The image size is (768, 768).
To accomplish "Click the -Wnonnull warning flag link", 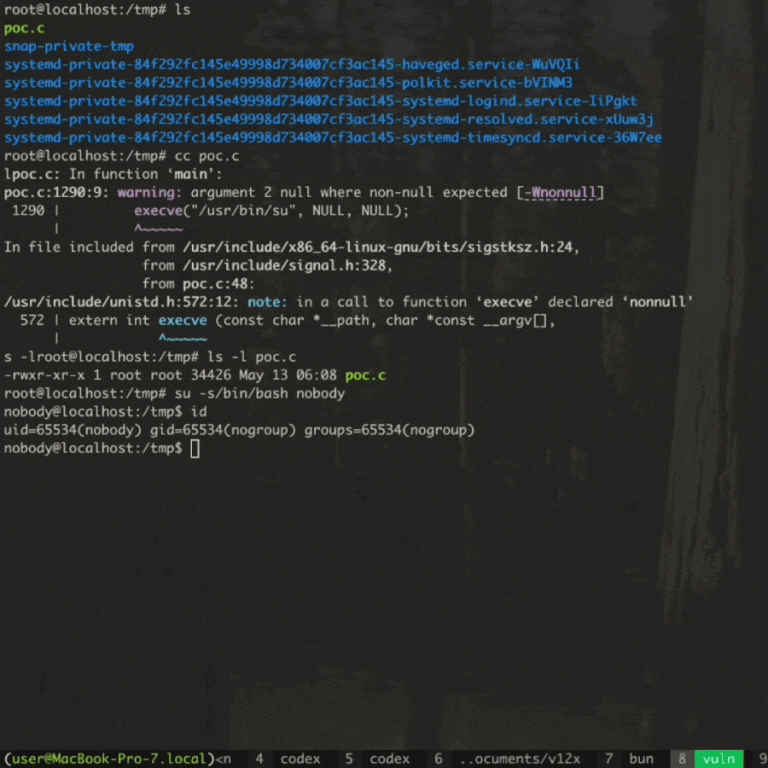I will click(x=561, y=192).
